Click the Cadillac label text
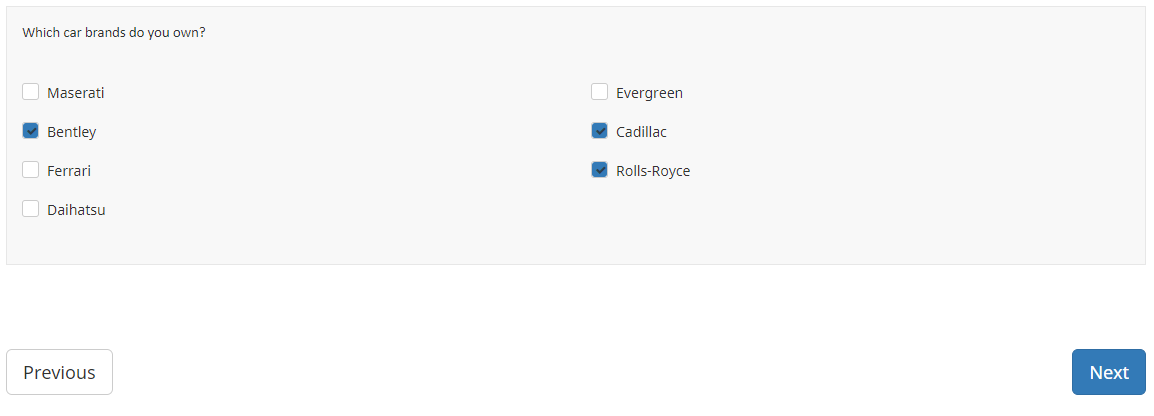The image size is (1154, 416). (641, 132)
